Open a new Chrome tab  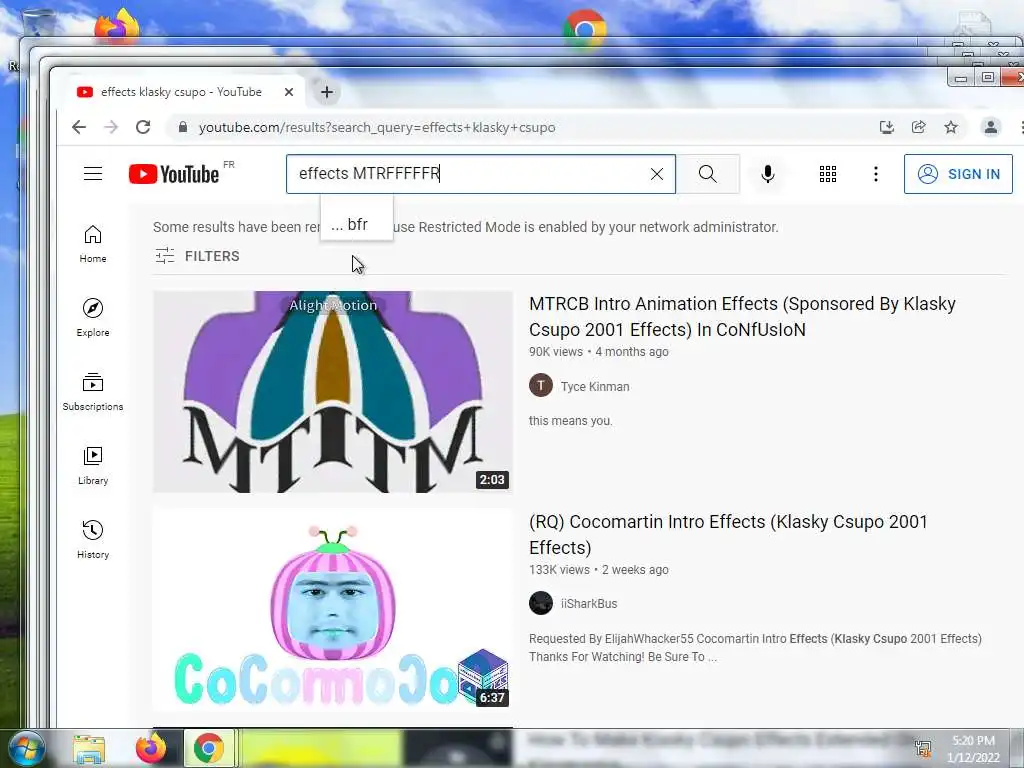coord(327,92)
